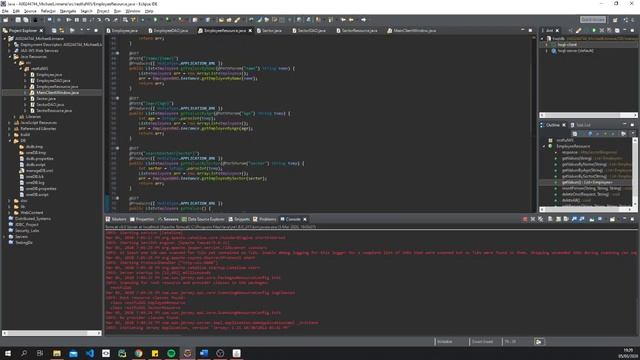Minimize the Console panel icon
The width and height of the screenshot is (640, 360).
click(624, 219)
